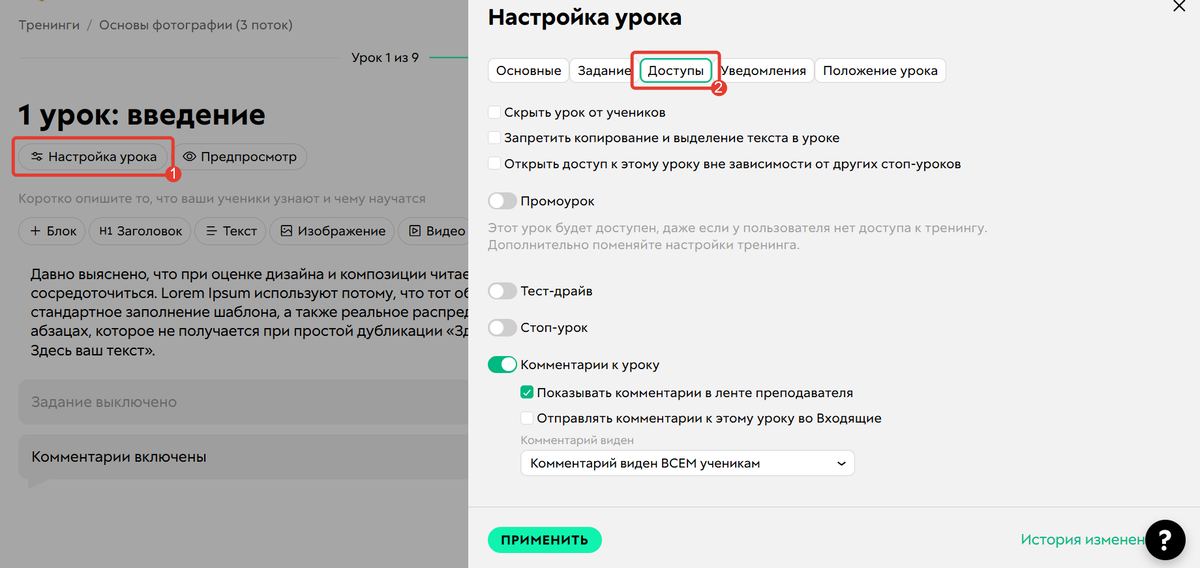Add a new Блок element
Viewport: 1200px width, 568px height.
coord(52,231)
